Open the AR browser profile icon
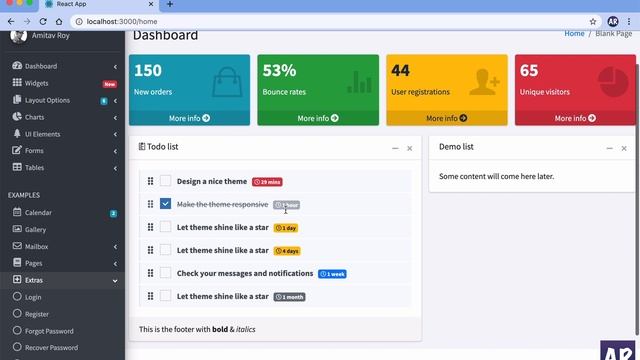Image resolution: width=640 pixels, height=360 pixels. [x=612, y=22]
